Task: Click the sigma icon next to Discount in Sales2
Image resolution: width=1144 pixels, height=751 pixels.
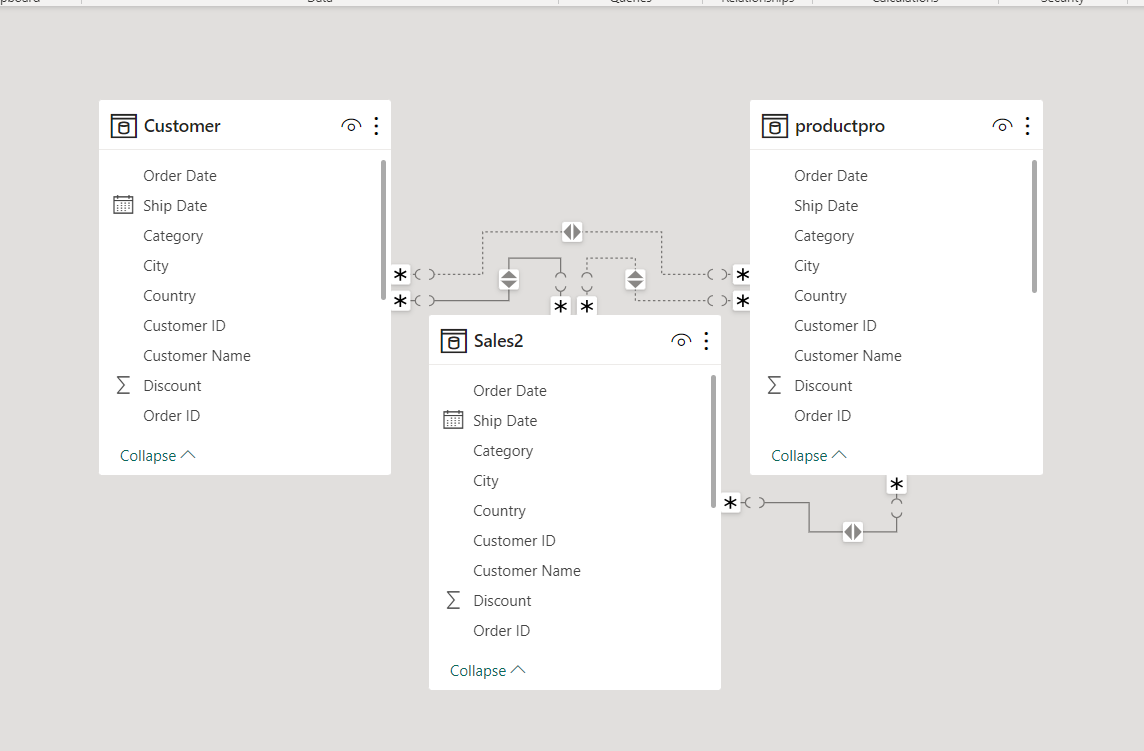Action: point(452,600)
